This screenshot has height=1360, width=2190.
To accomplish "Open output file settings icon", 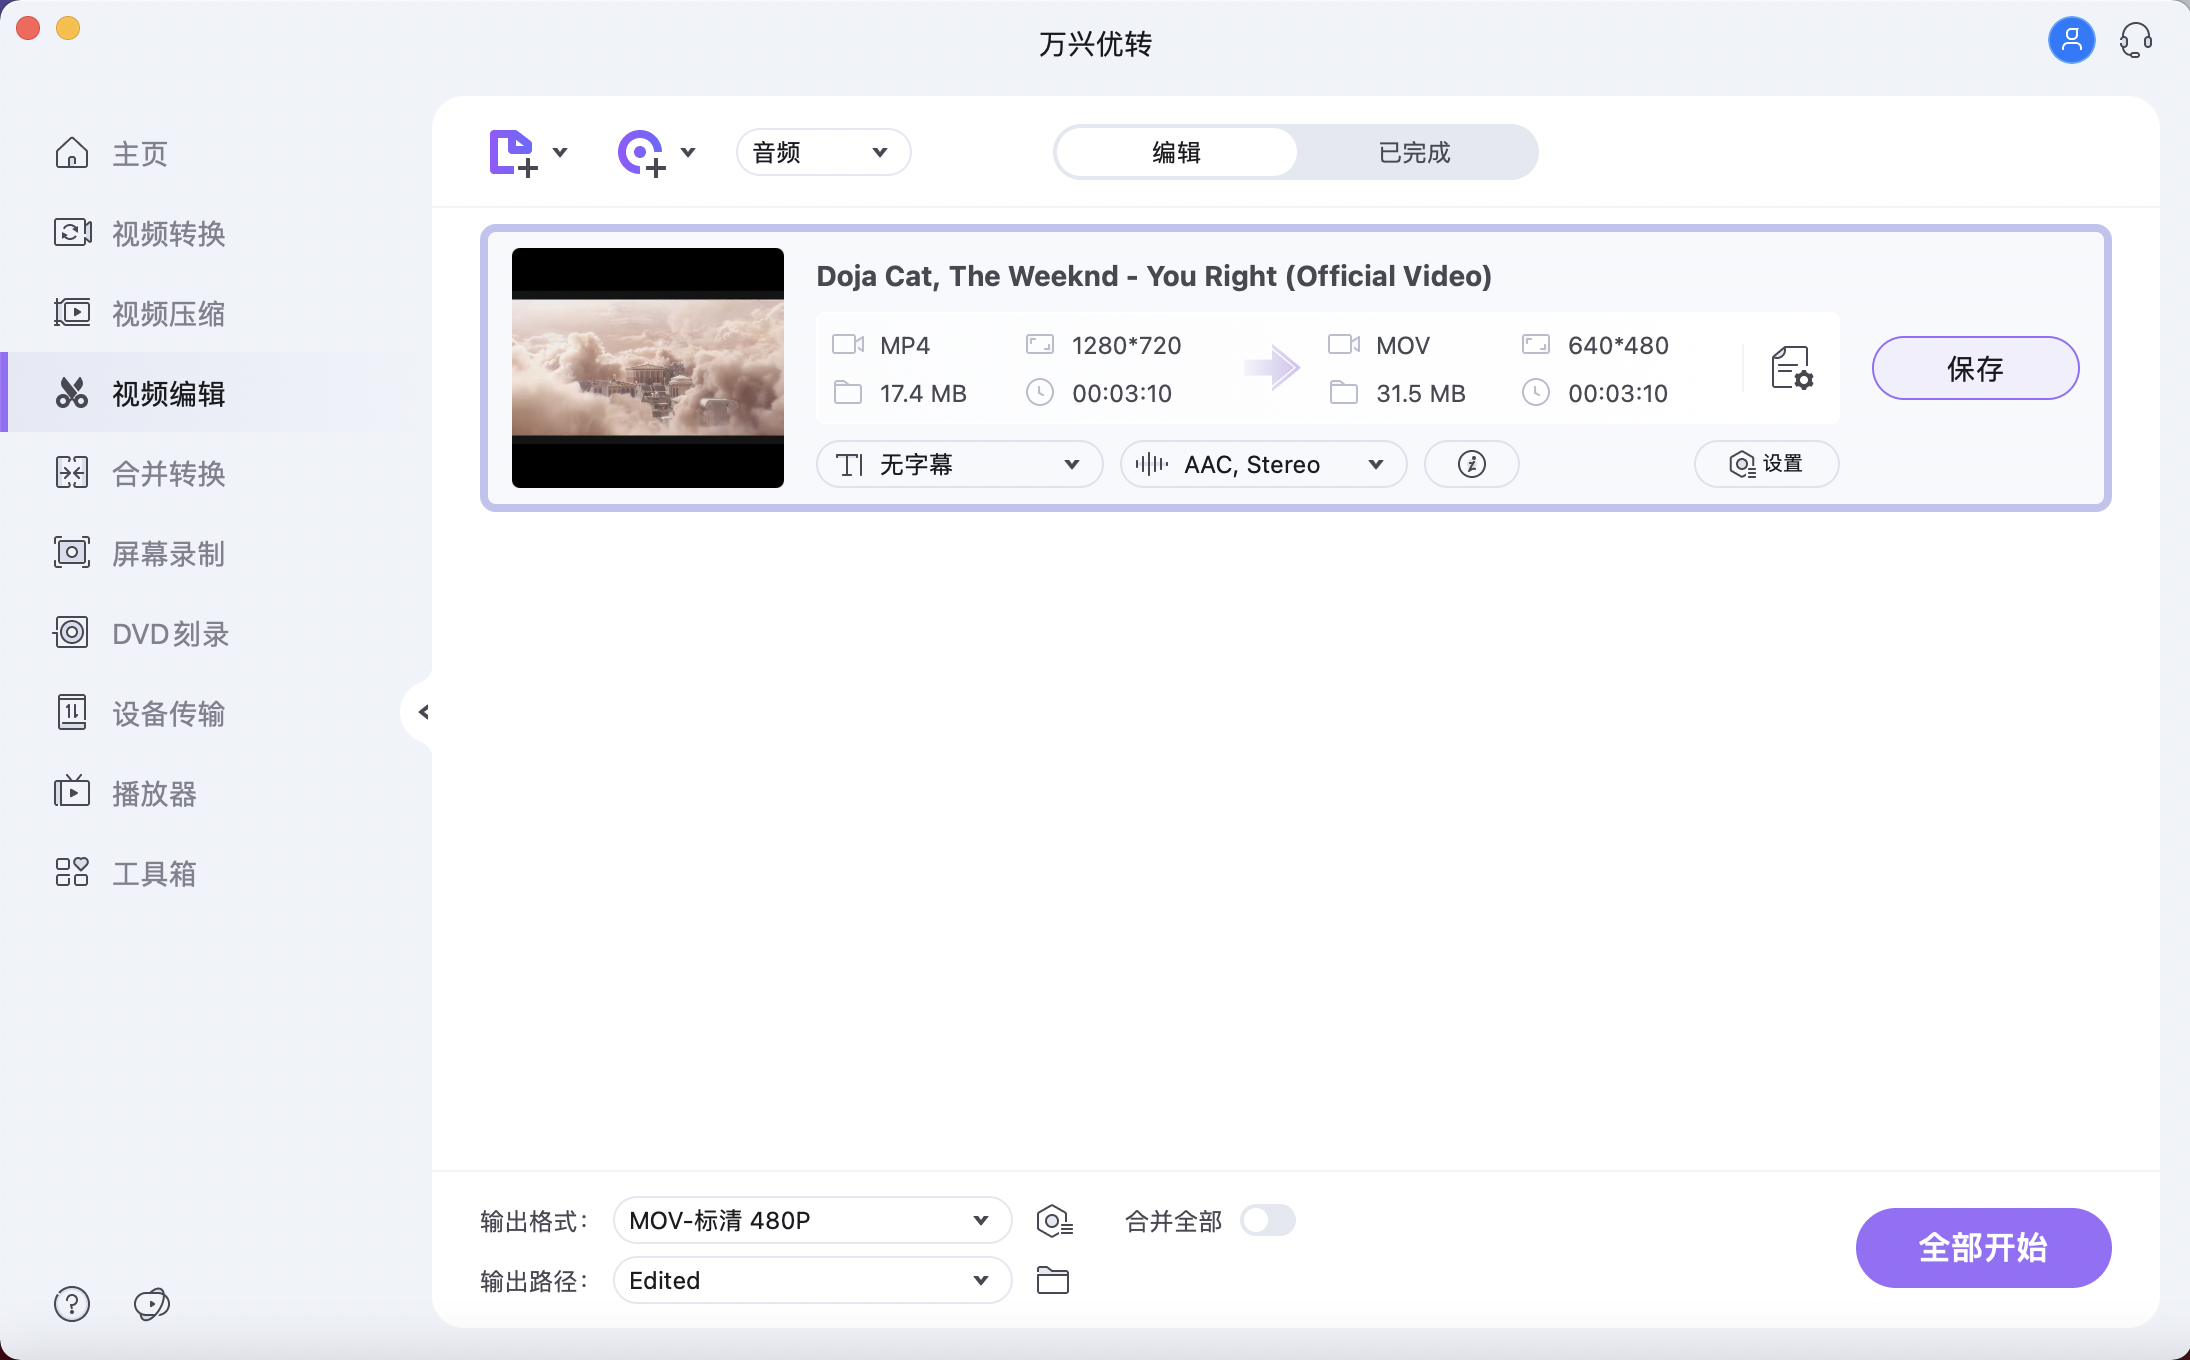I will (1792, 368).
